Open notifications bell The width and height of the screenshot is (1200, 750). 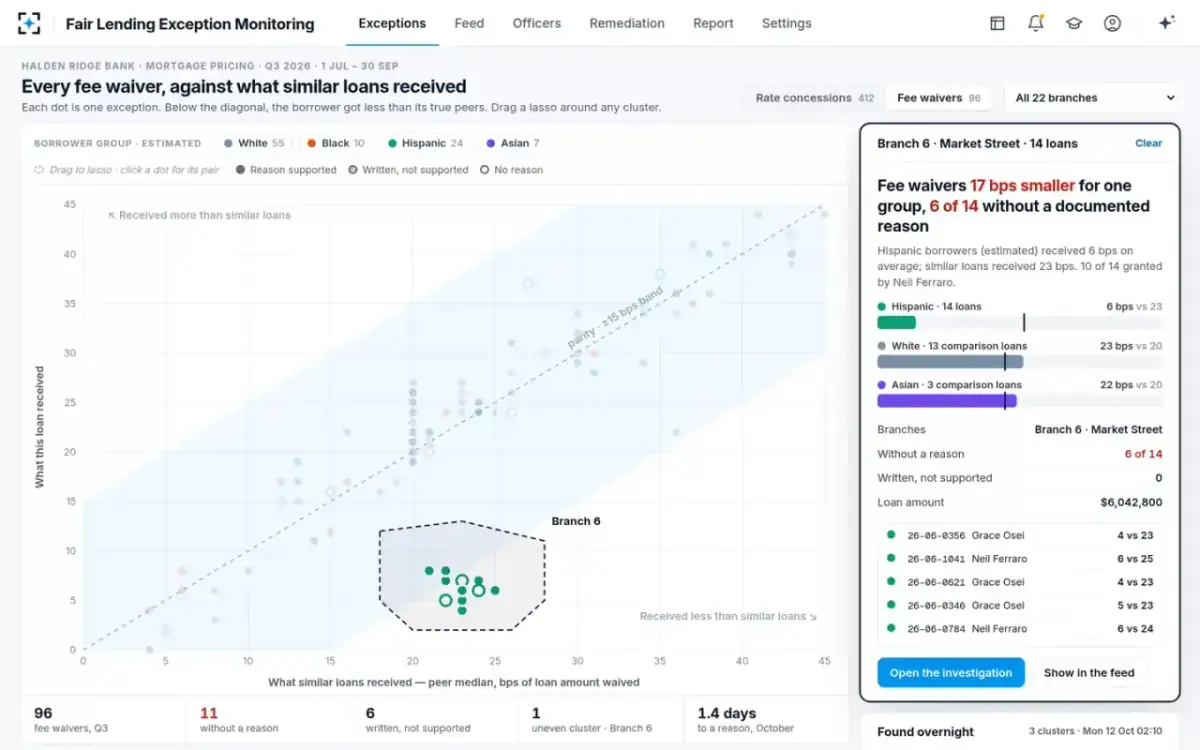pos(1035,23)
